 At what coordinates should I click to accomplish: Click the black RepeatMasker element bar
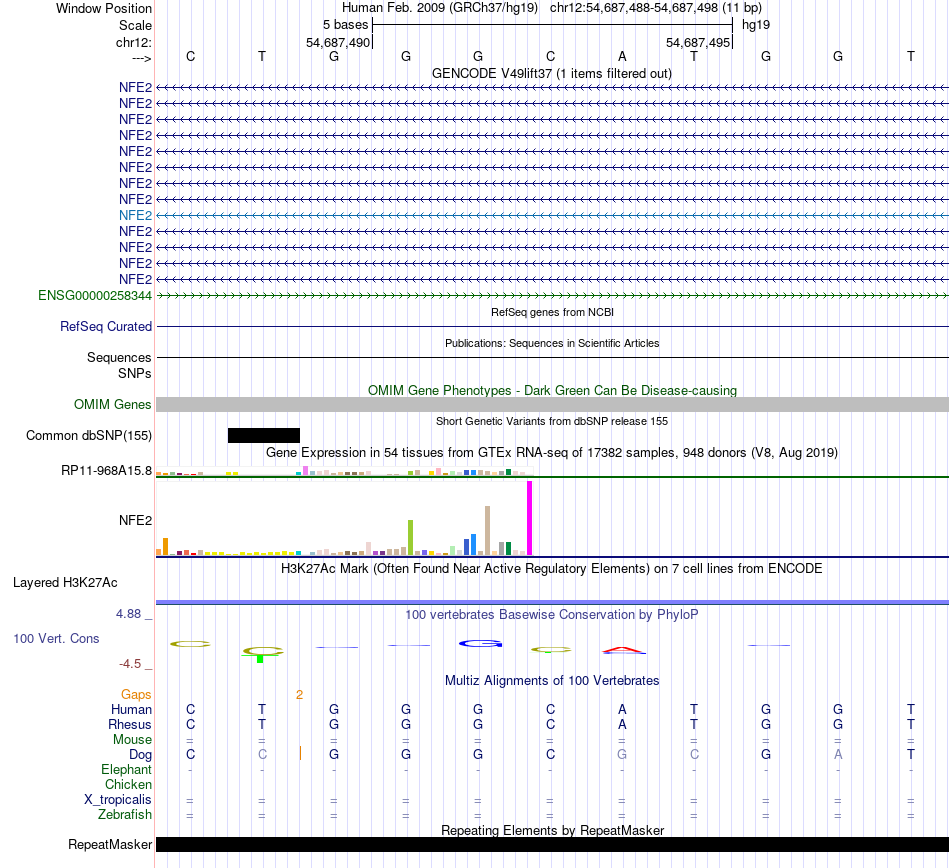(x=552, y=844)
